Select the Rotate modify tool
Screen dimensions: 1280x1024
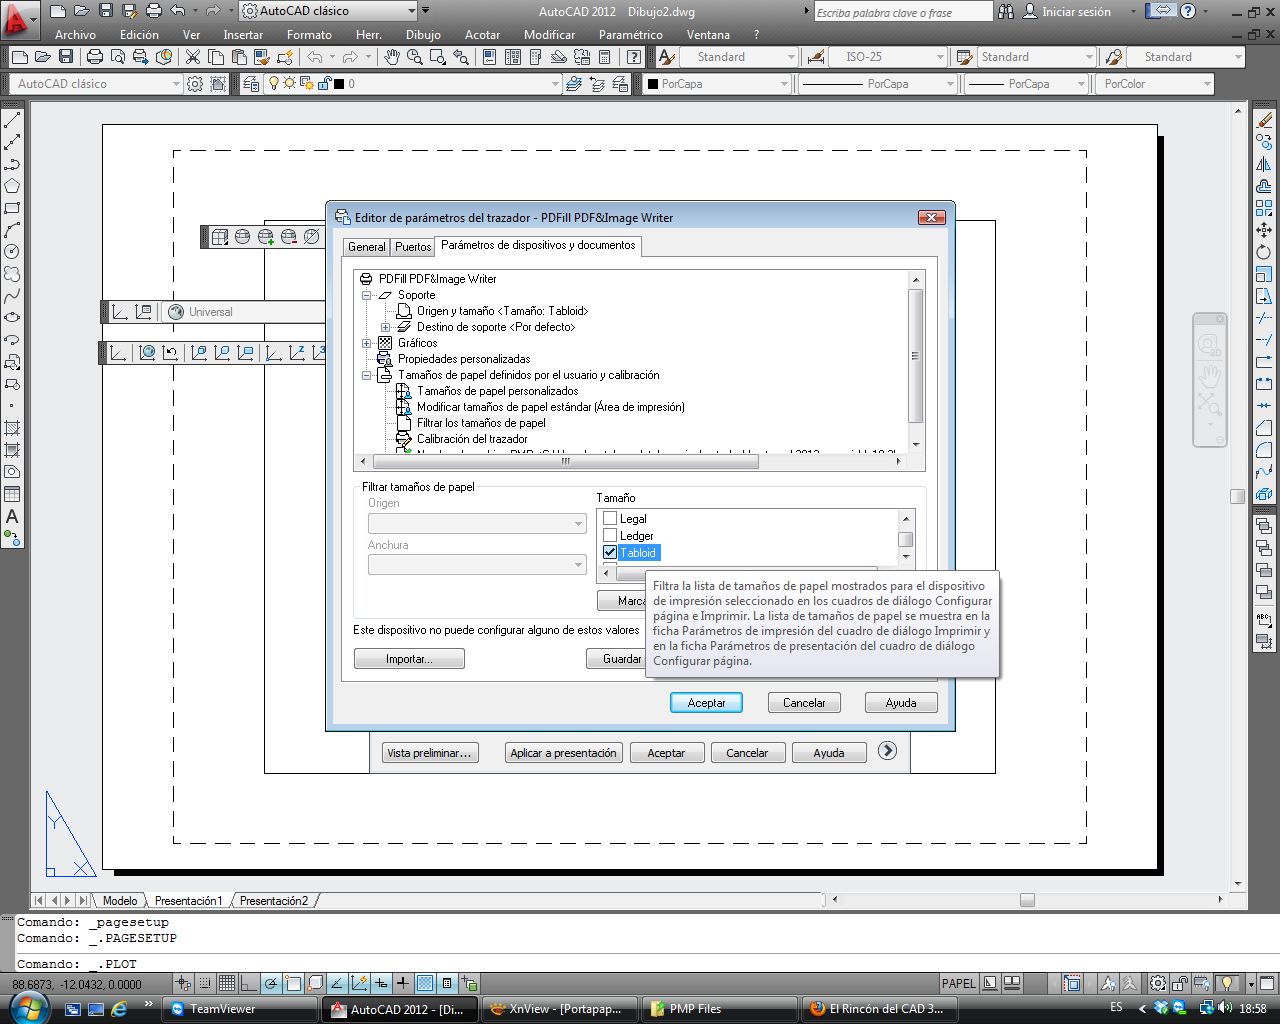point(1264,252)
